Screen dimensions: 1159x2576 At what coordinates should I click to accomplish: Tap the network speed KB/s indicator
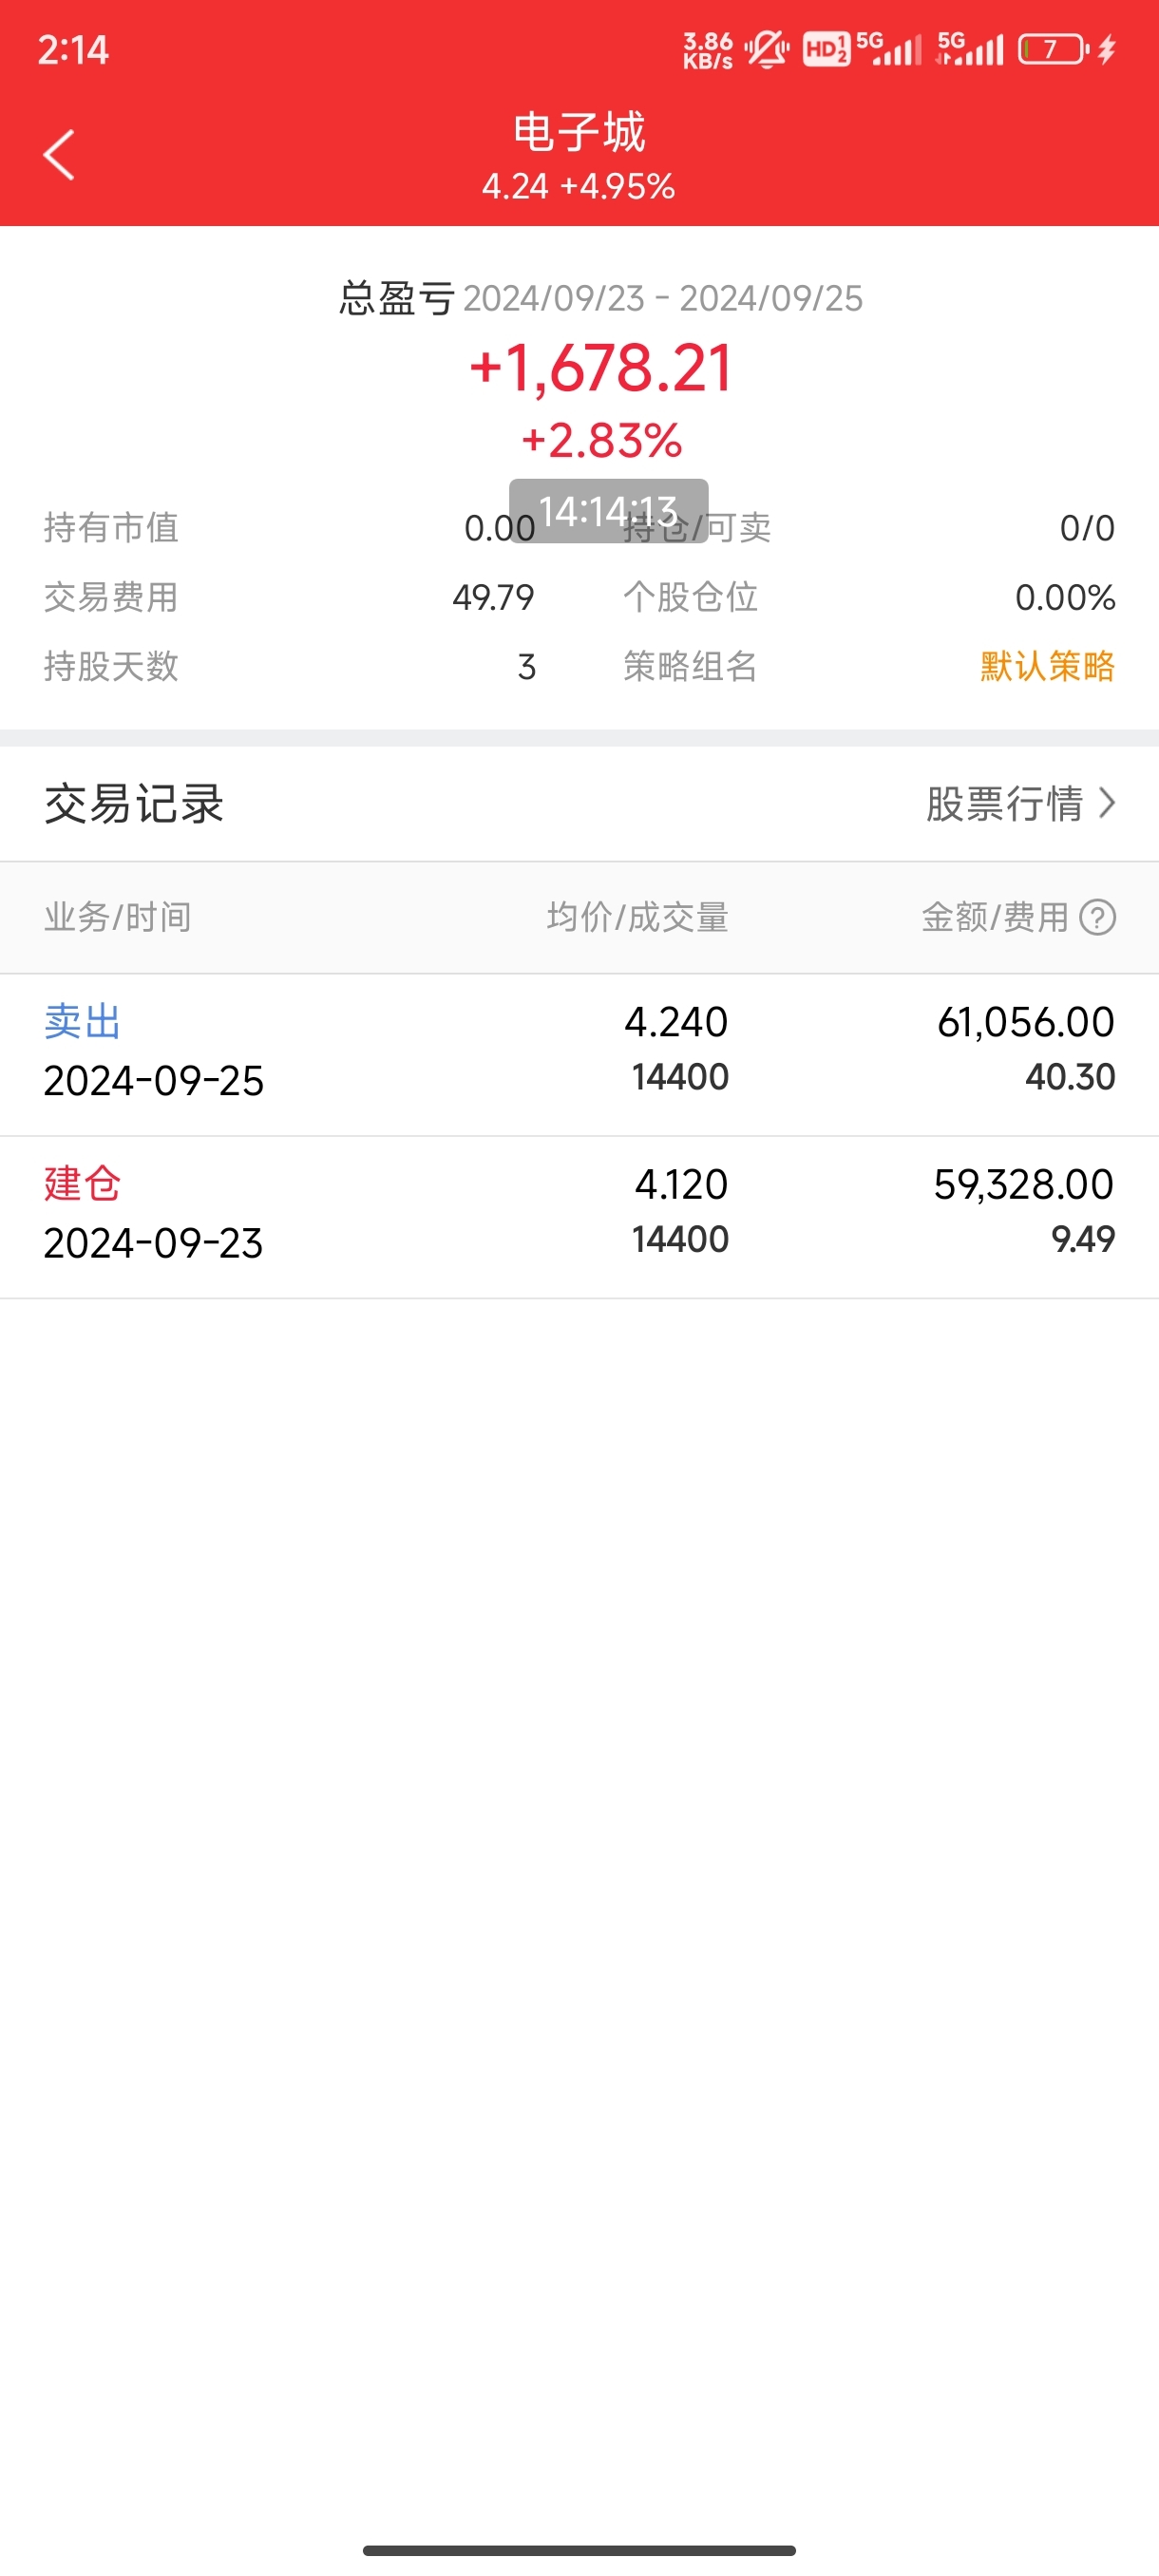click(x=708, y=50)
